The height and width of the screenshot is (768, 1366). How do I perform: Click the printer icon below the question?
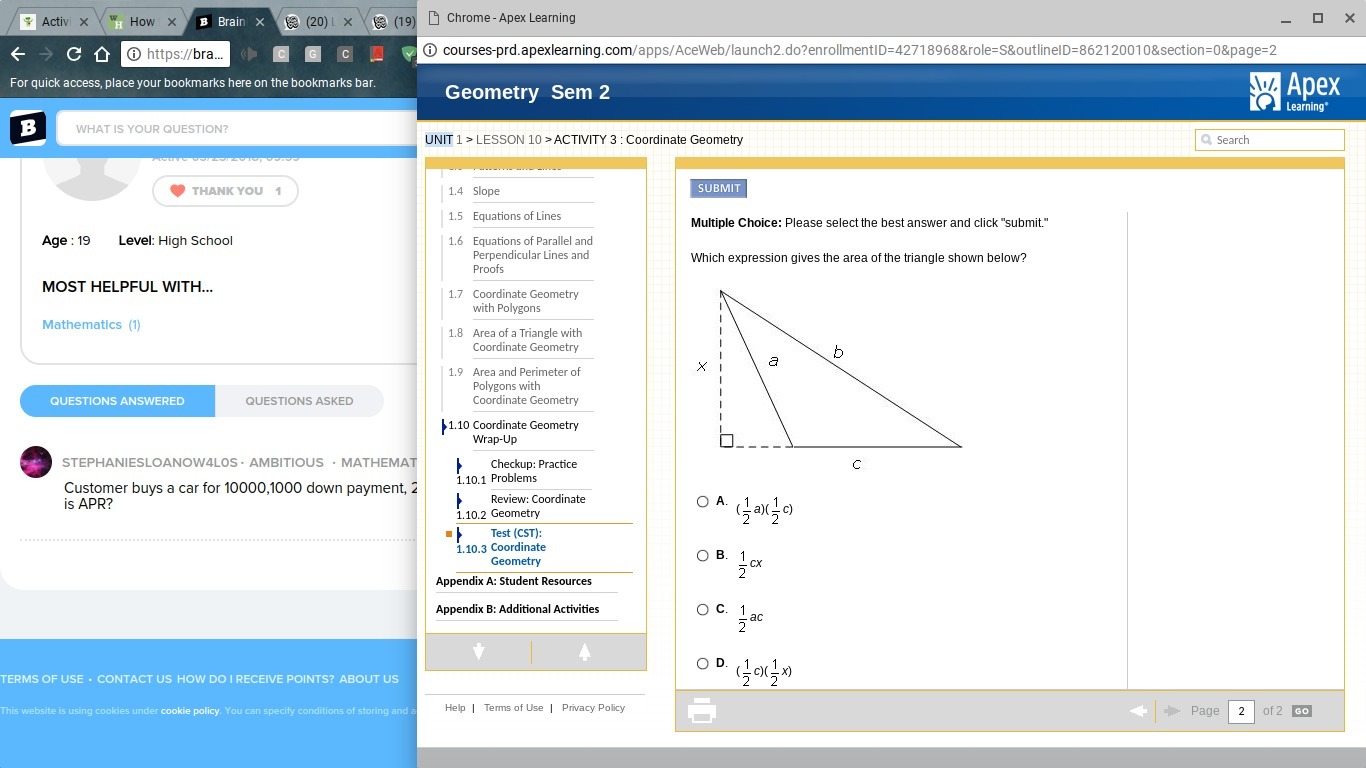pos(702,711)
